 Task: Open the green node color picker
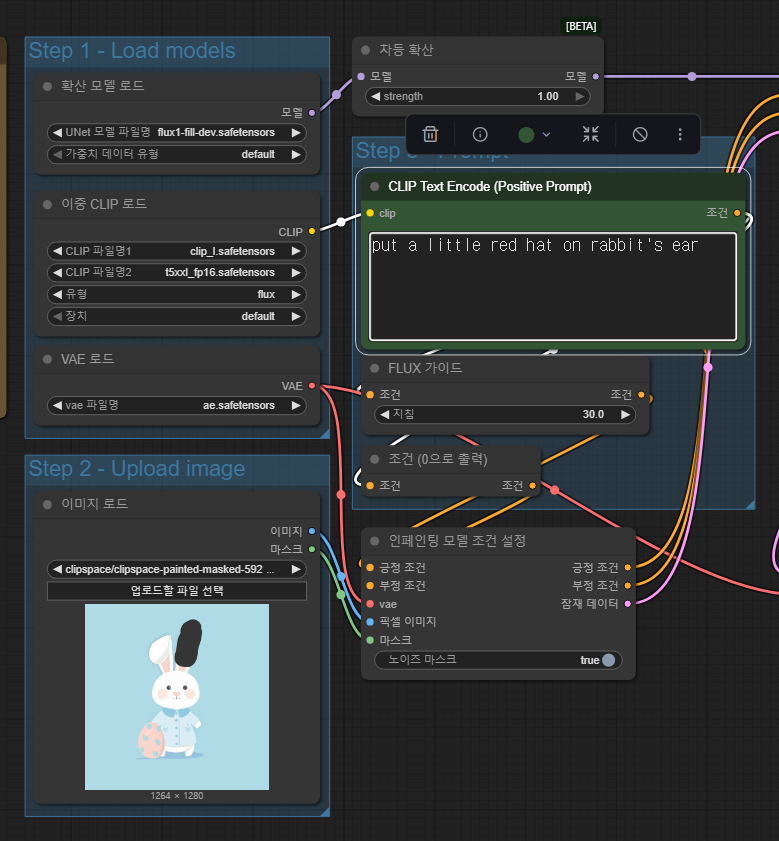pyautogui.click(x=534, y=134)
